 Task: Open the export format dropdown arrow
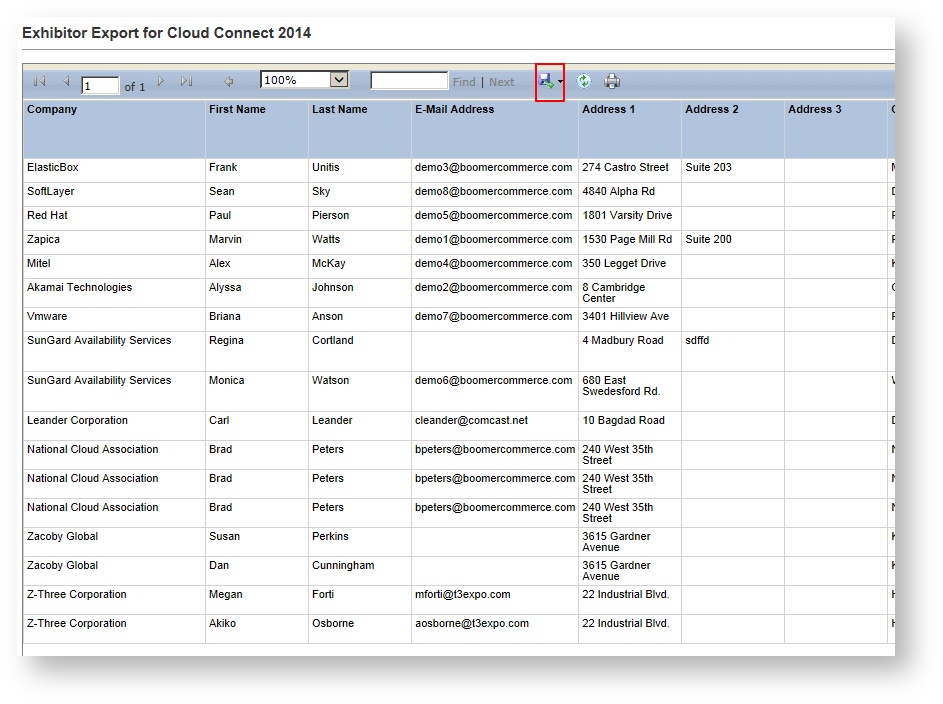click(x=560, y=81)
